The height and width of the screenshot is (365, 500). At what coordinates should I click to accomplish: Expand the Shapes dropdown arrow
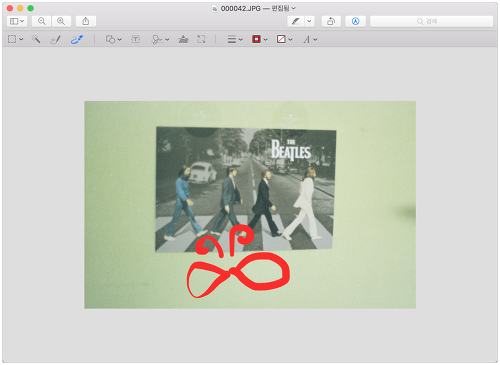coord(120,40)
